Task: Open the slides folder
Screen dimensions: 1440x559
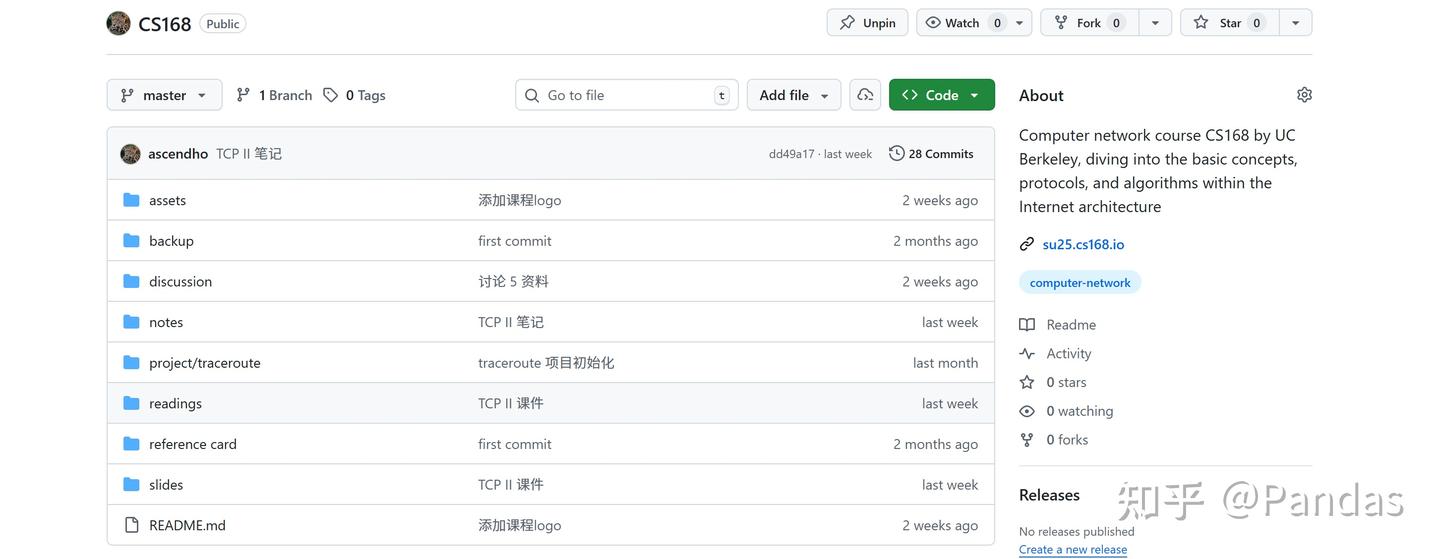Action: point(166,485)
